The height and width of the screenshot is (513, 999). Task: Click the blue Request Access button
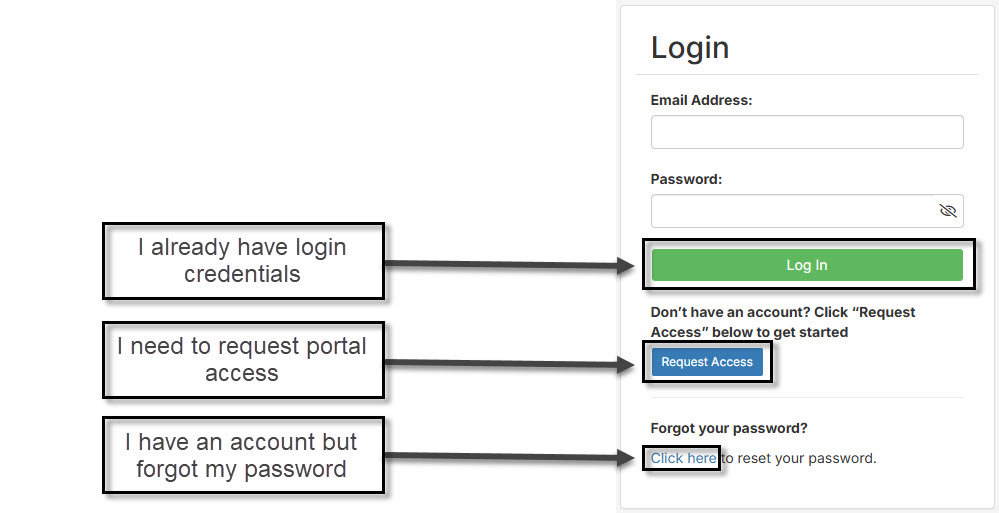(x=707, y=362)
